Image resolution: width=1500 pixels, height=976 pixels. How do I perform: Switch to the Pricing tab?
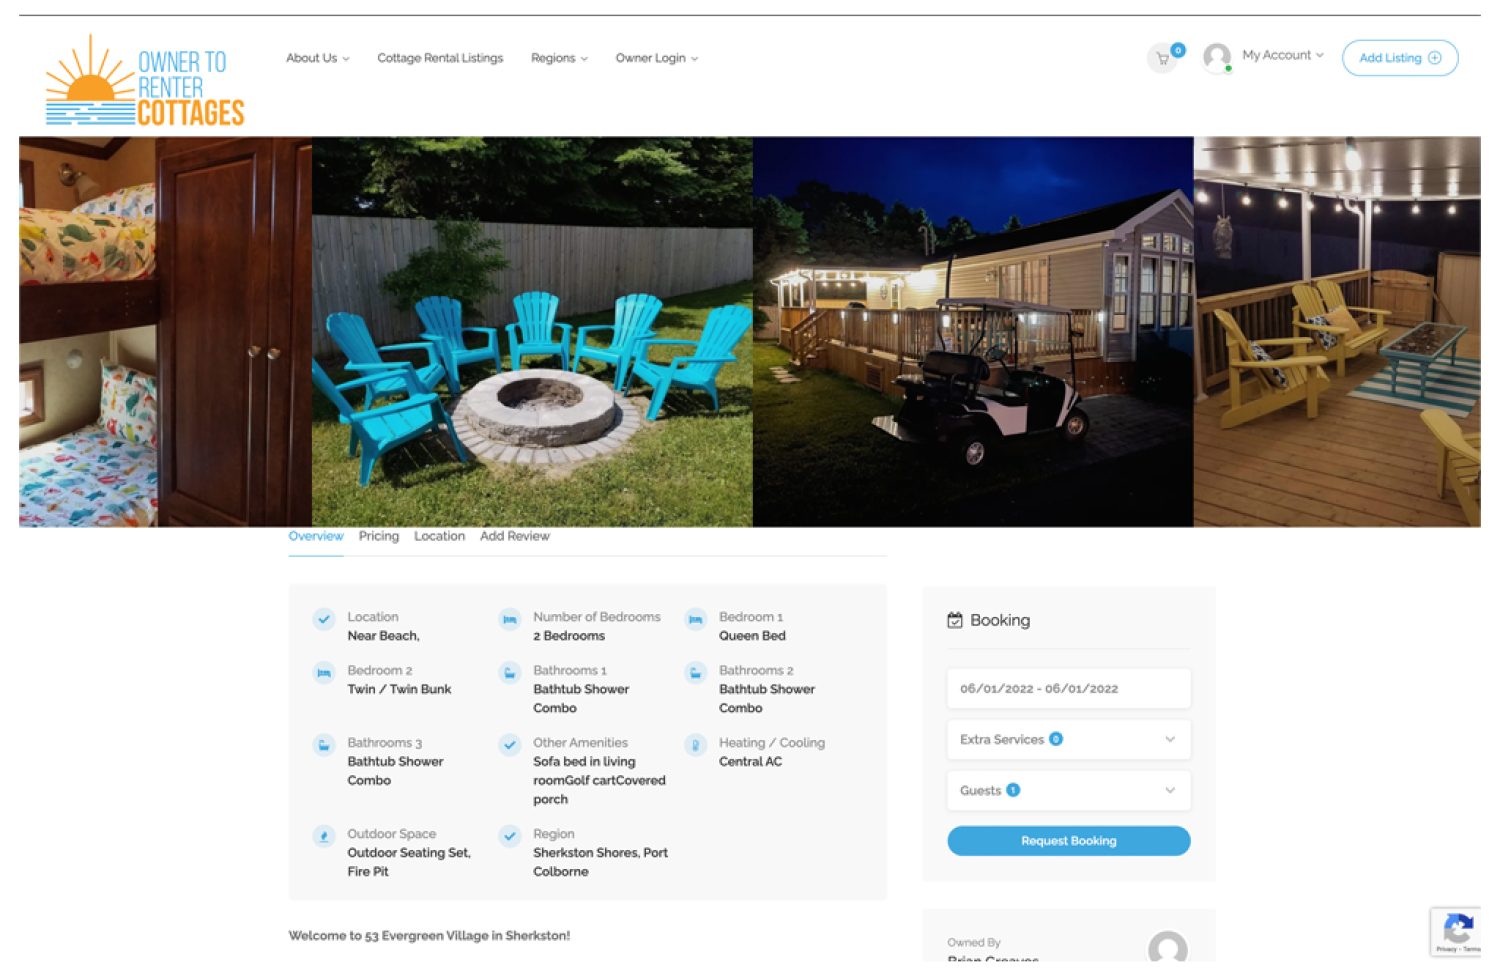379,536
